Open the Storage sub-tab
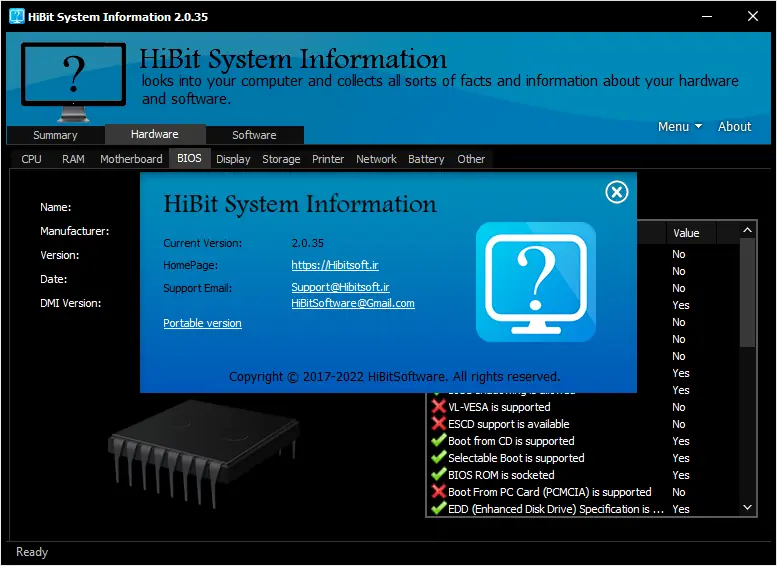The height and width of the screenshot is (566, 777). (x=281, y=159)
